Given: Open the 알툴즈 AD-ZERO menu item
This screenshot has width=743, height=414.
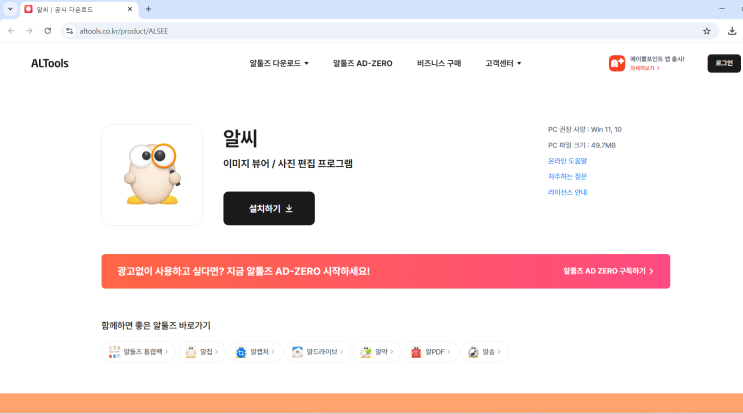Looking at the screenshot, I should [x=362, y=63].
